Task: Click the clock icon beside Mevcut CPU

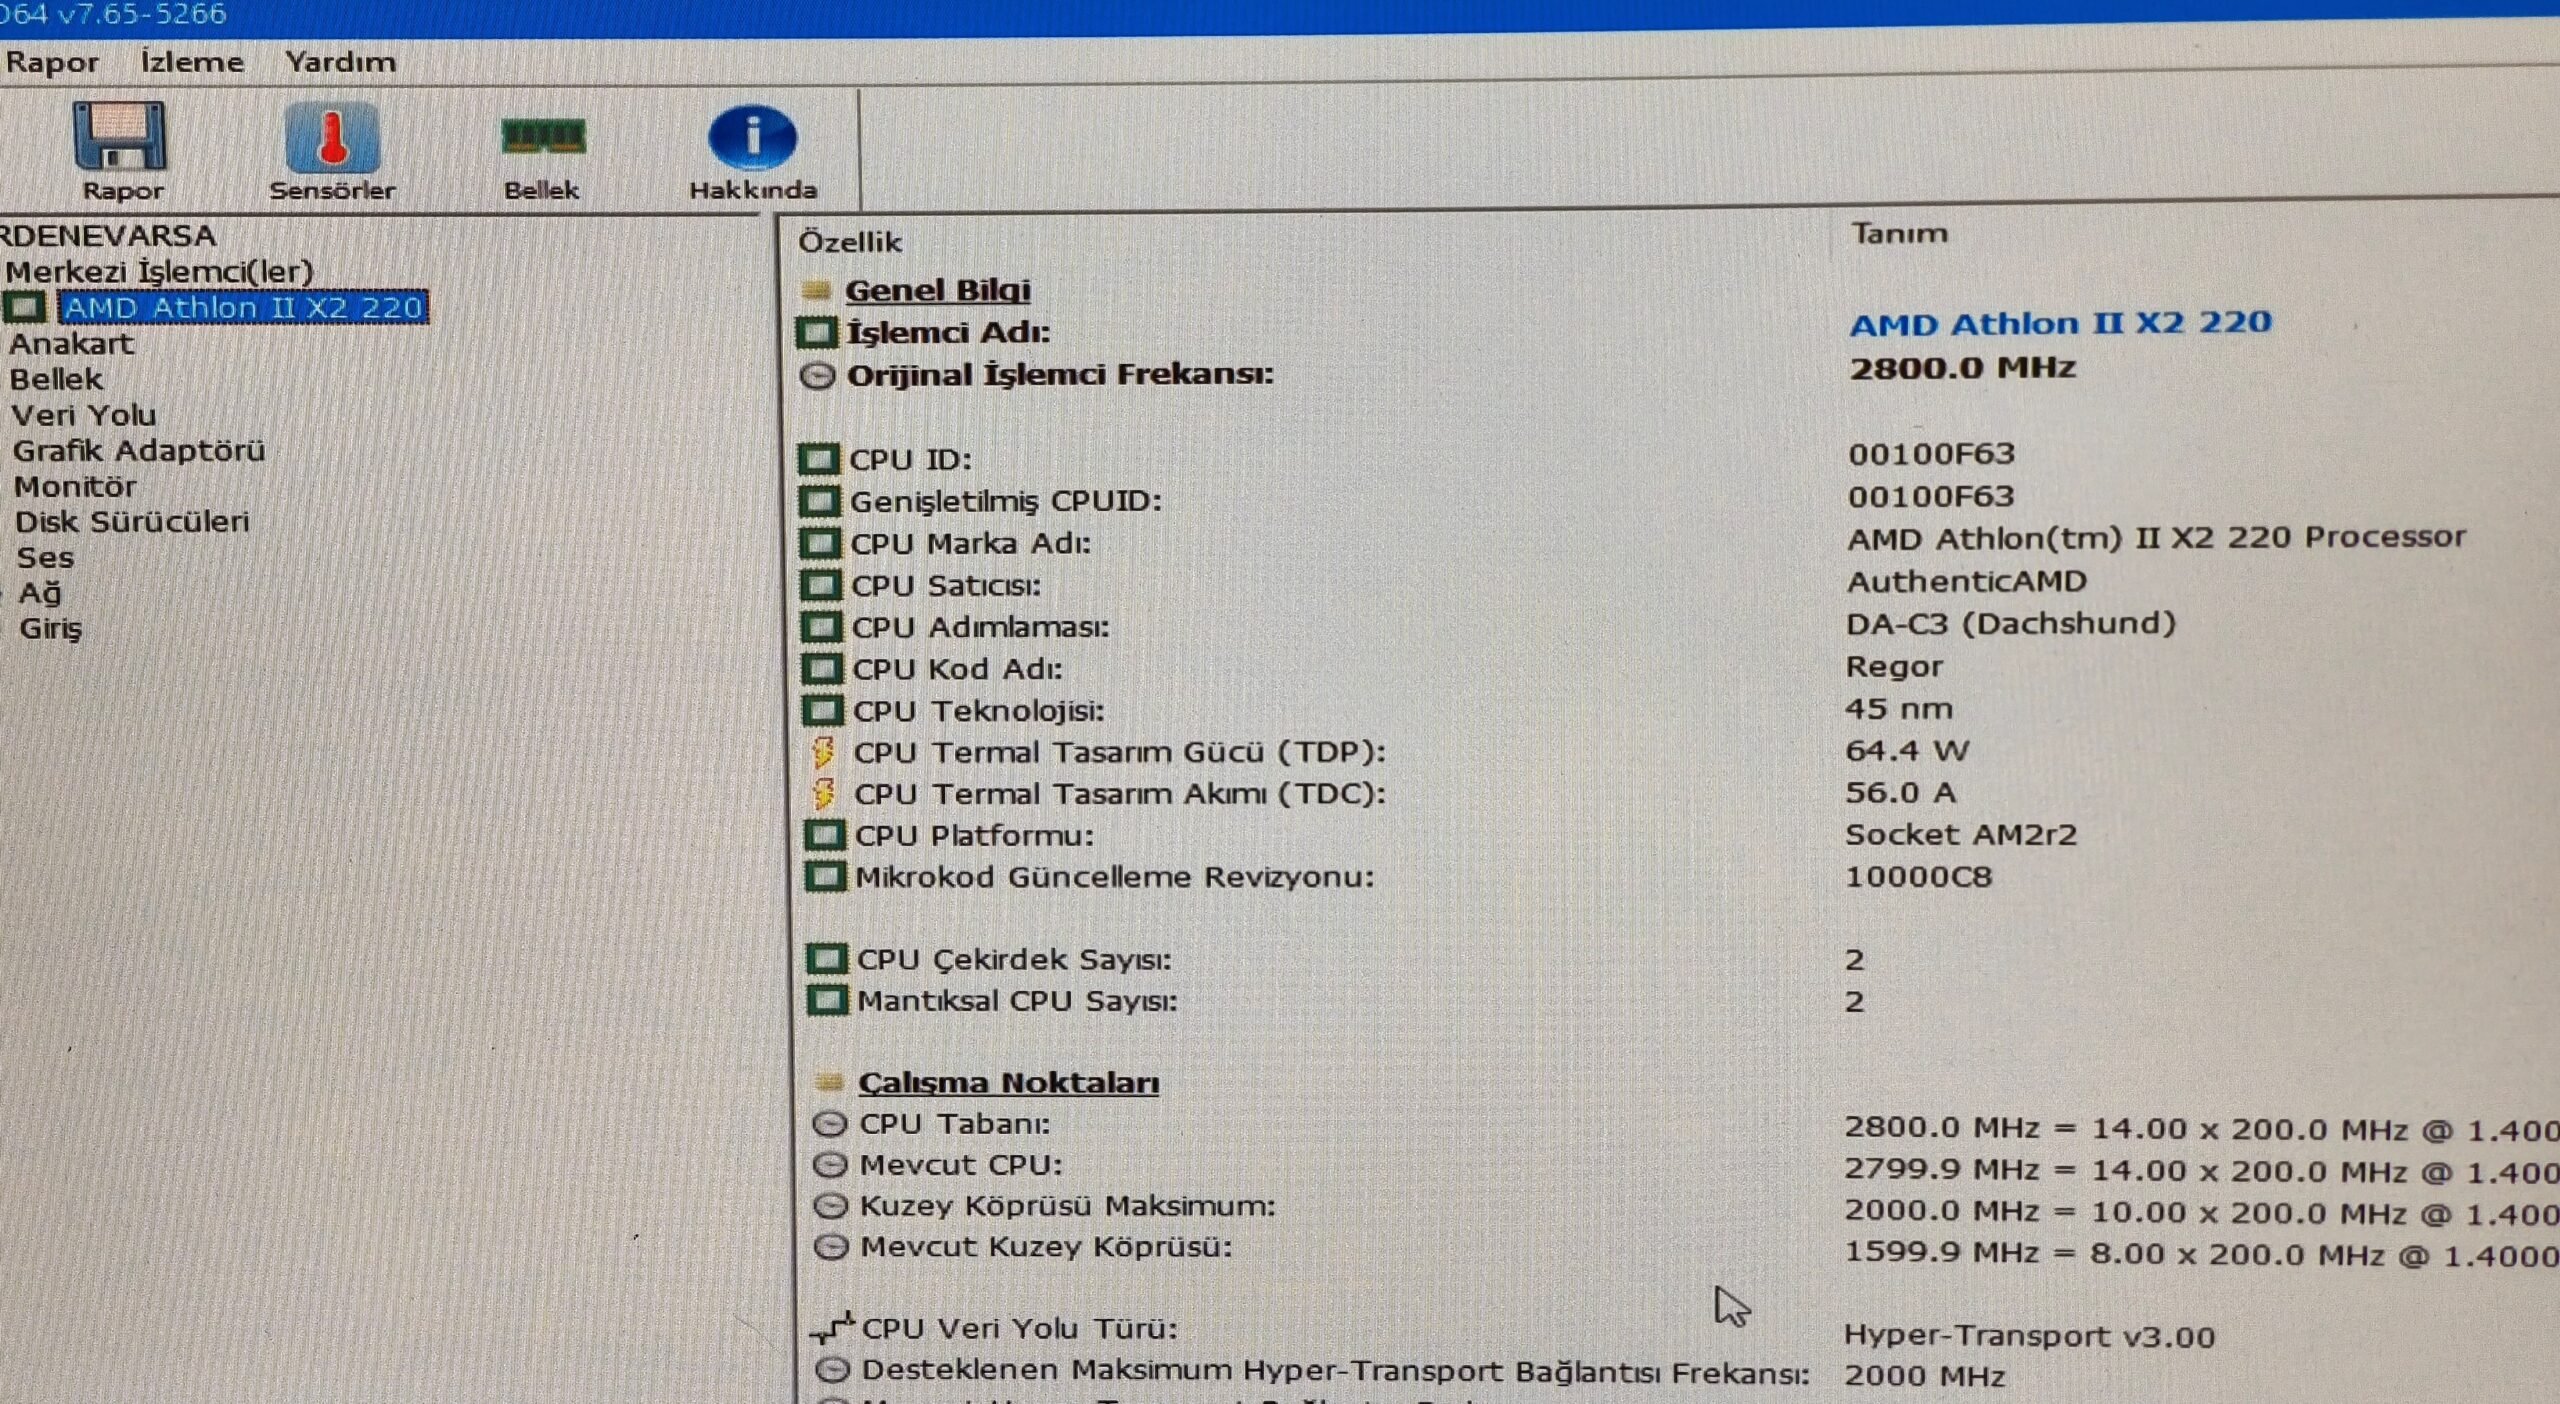Action: 829,1165
